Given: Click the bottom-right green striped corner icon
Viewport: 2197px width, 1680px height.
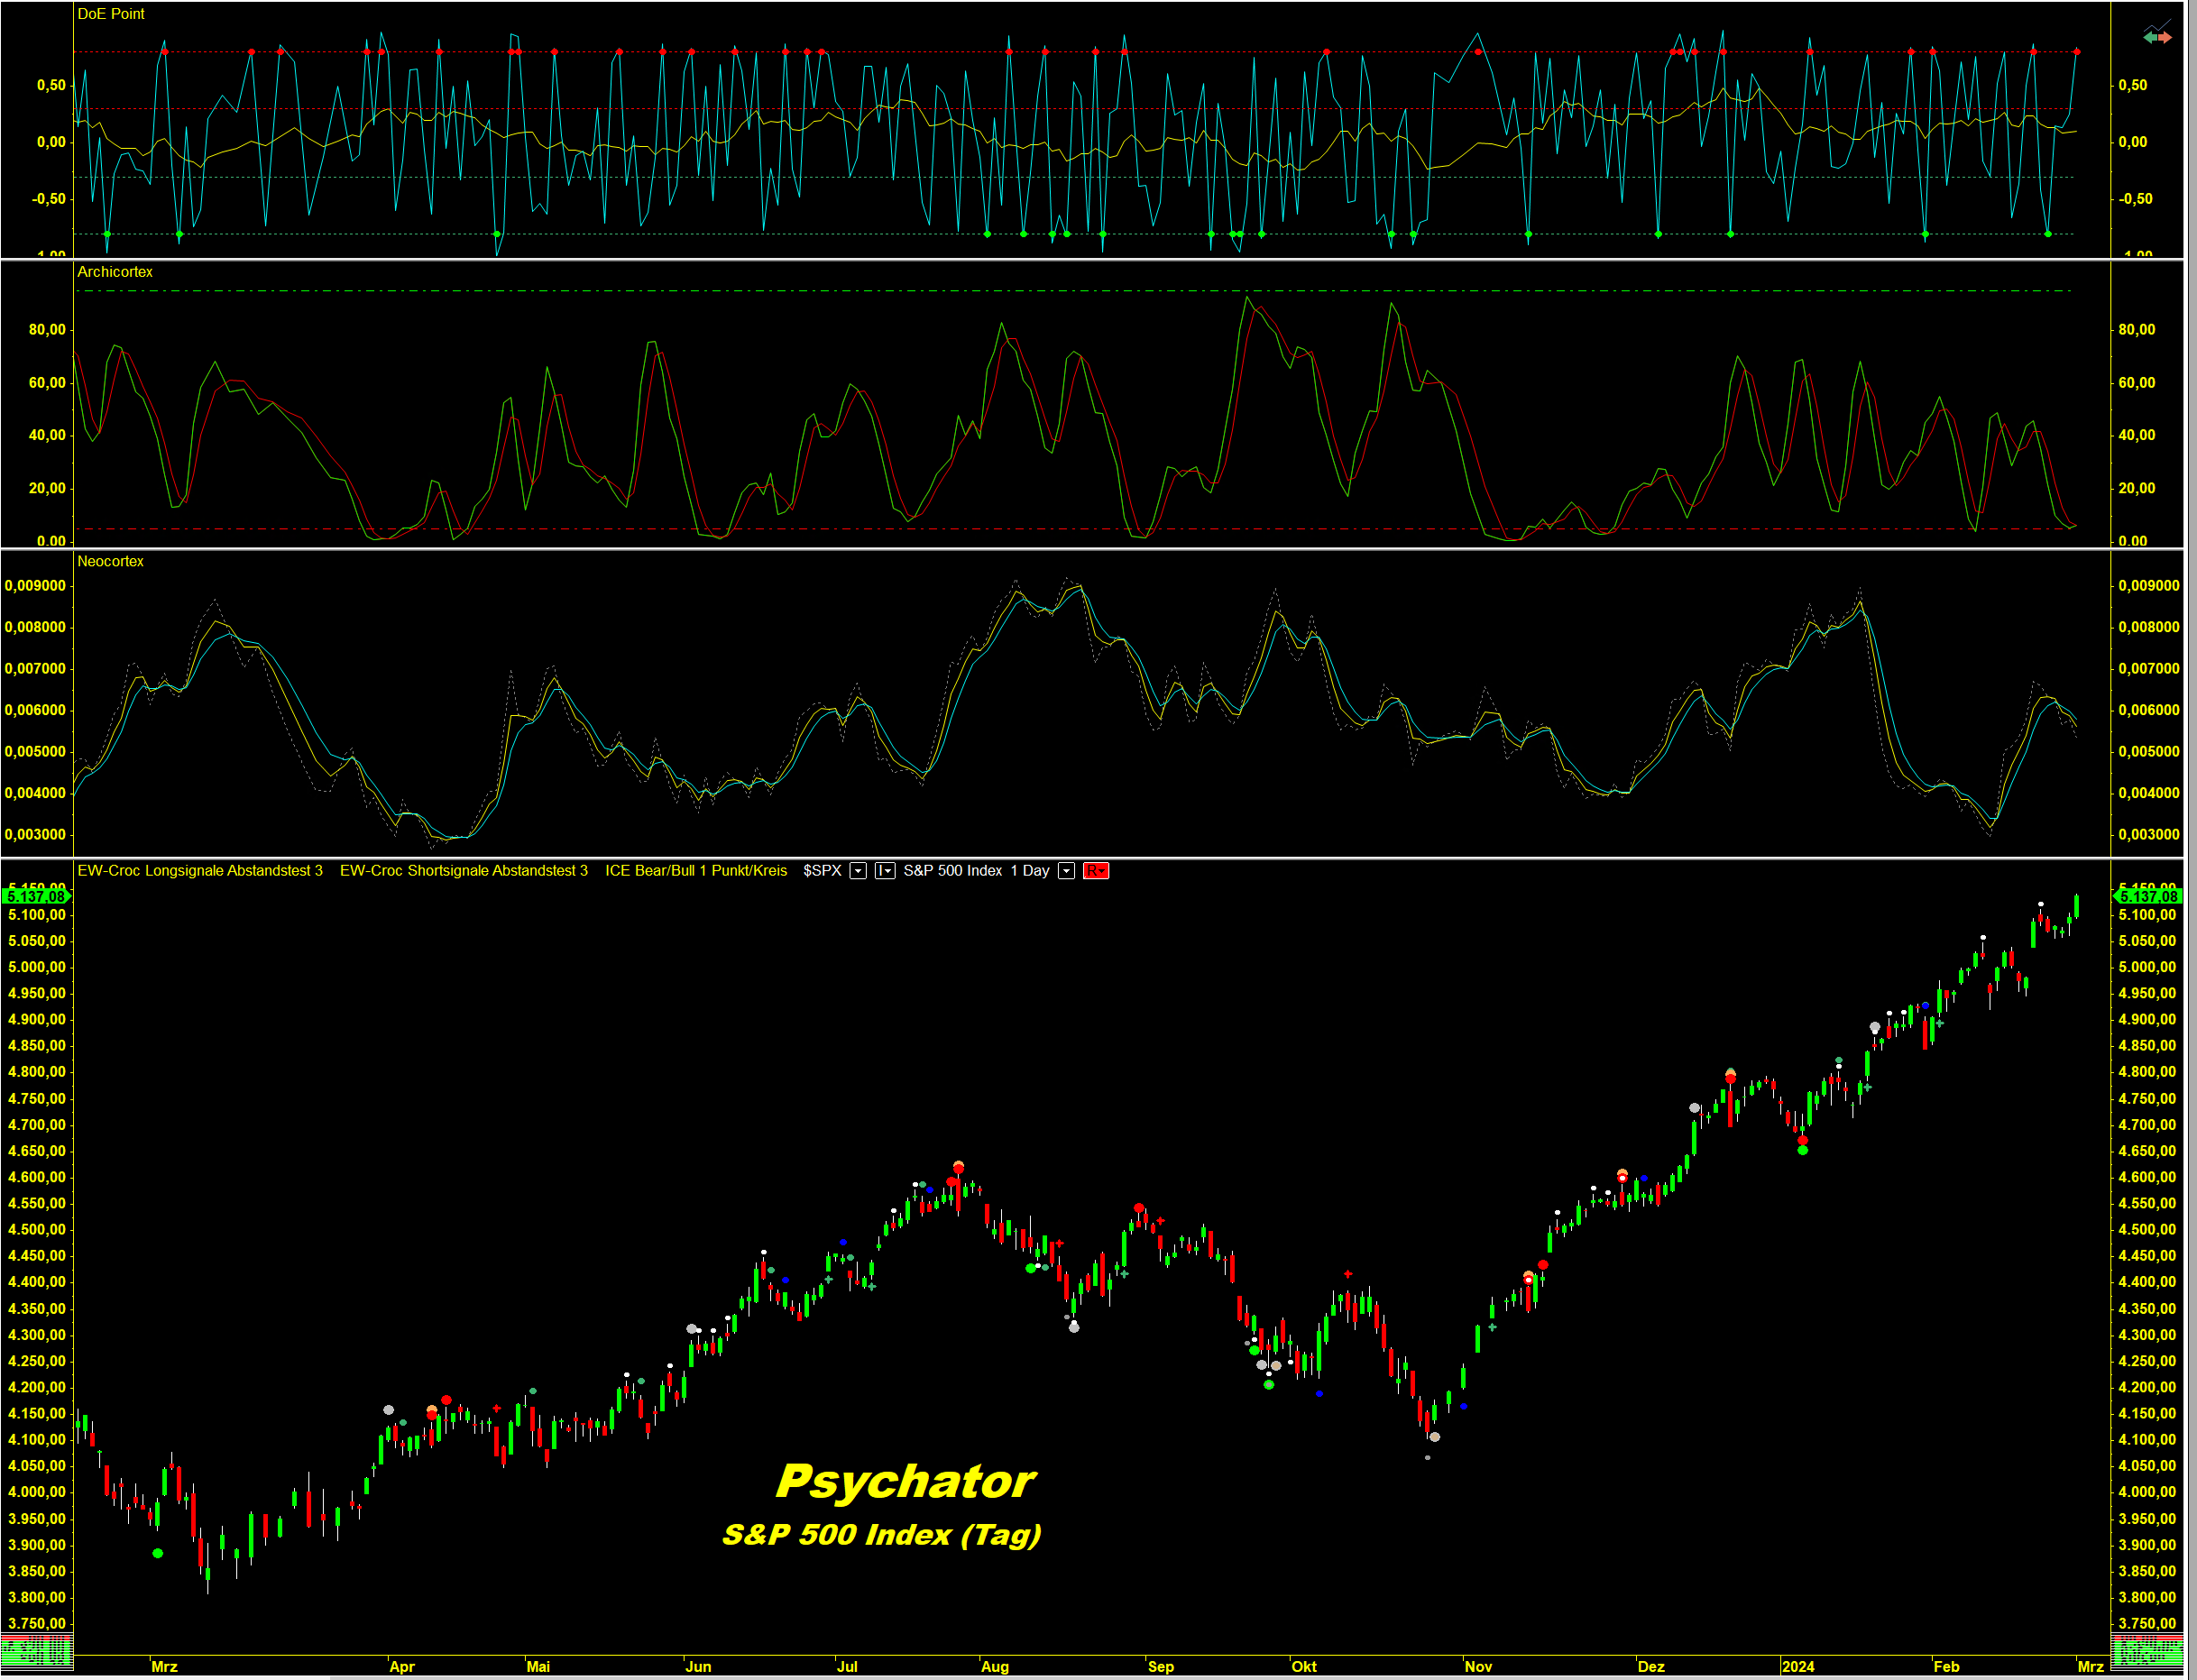Looking at the screenshot, I should [2146, 1652].
